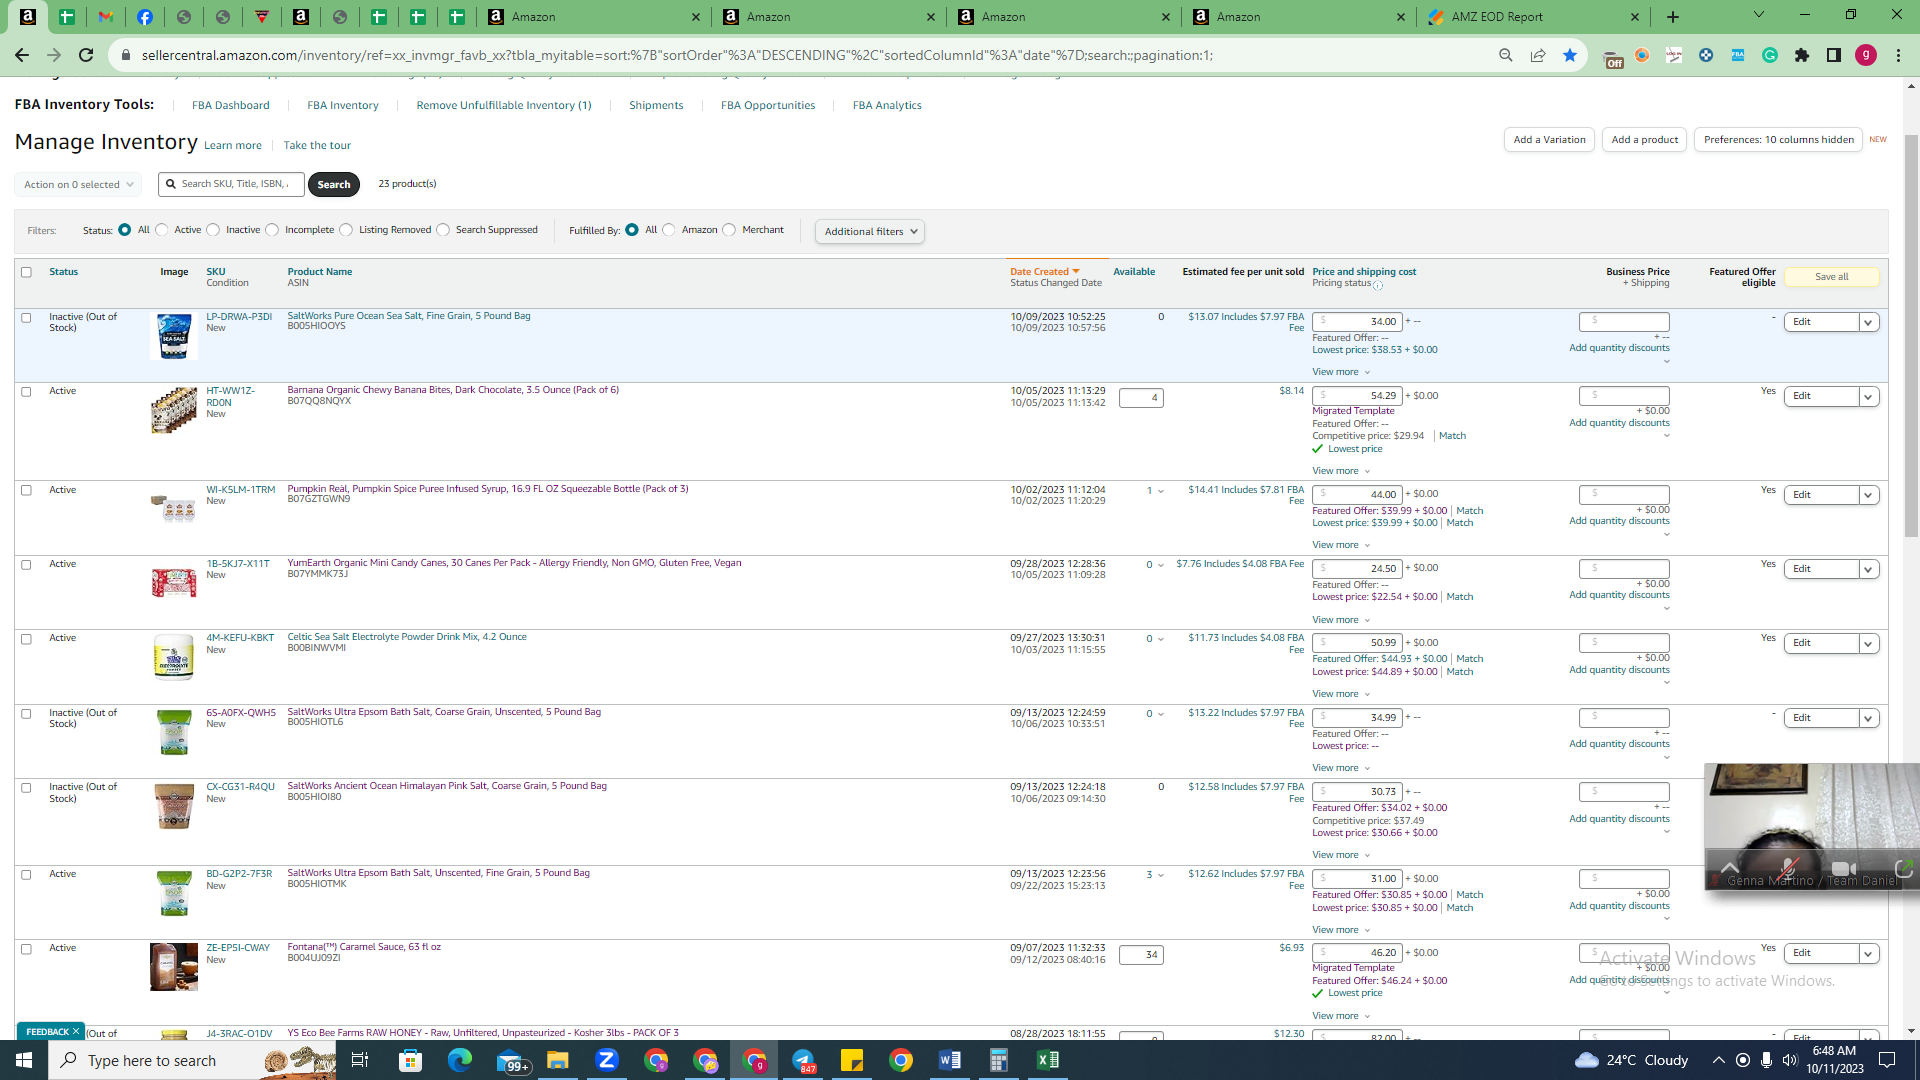1920x1080 pixels.
Task: Reload the Seller Central page
Action: (86, 55)
